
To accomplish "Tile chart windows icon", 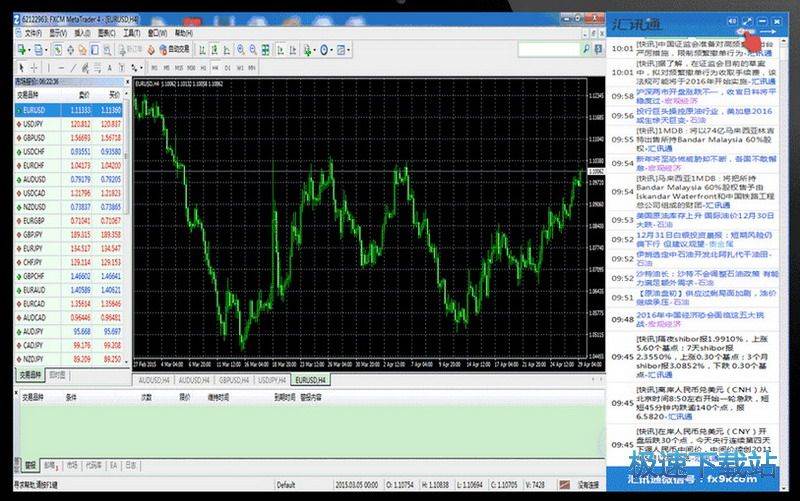I will (266, 50).
